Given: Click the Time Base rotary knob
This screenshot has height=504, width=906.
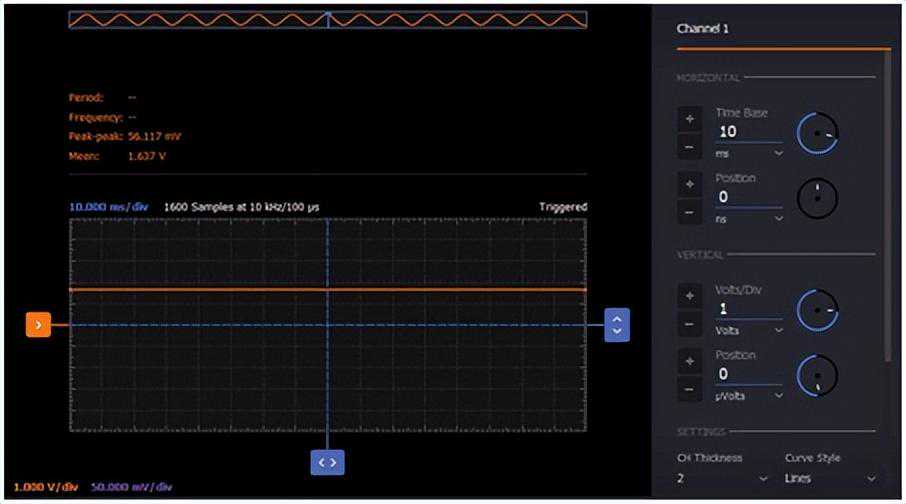Looking at the screenshot, I should click(817, 134).
